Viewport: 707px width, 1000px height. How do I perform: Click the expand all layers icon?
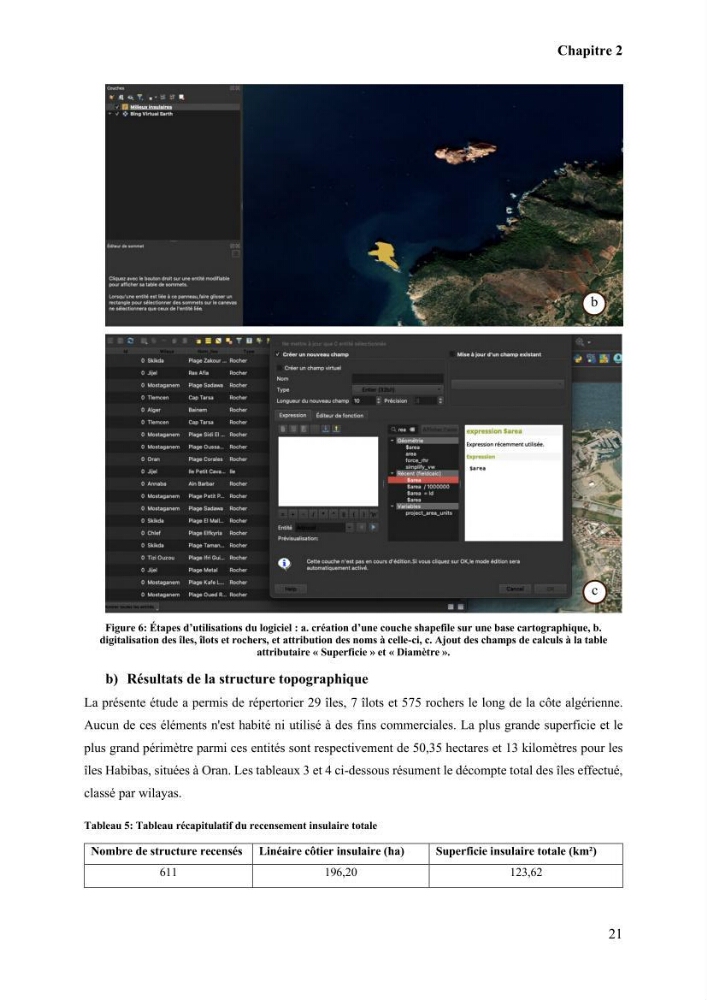point(163,98)
